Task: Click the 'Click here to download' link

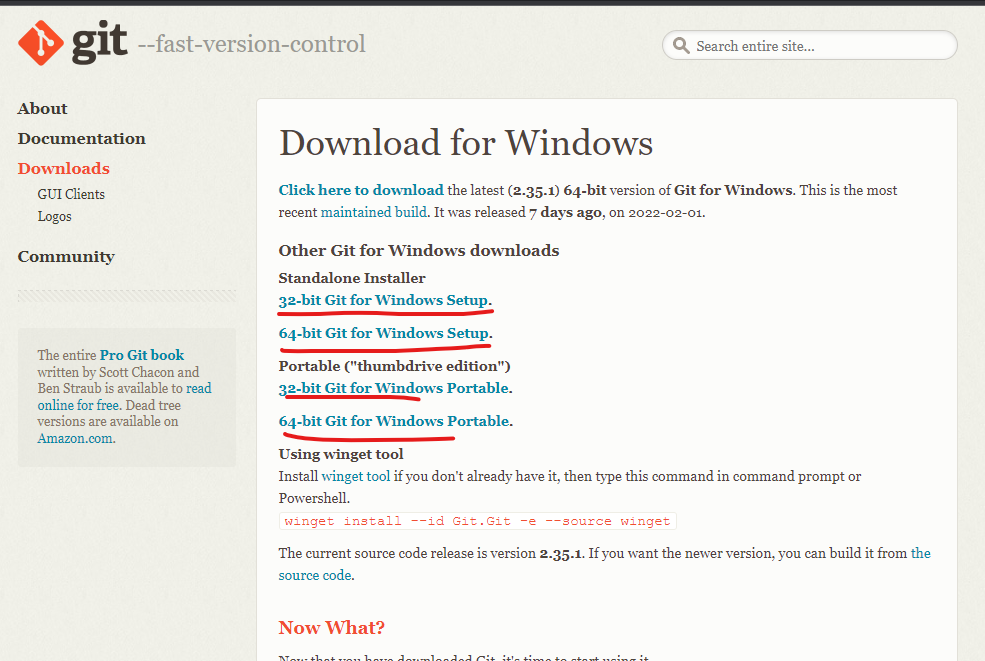Action: (x=361, y=190)
